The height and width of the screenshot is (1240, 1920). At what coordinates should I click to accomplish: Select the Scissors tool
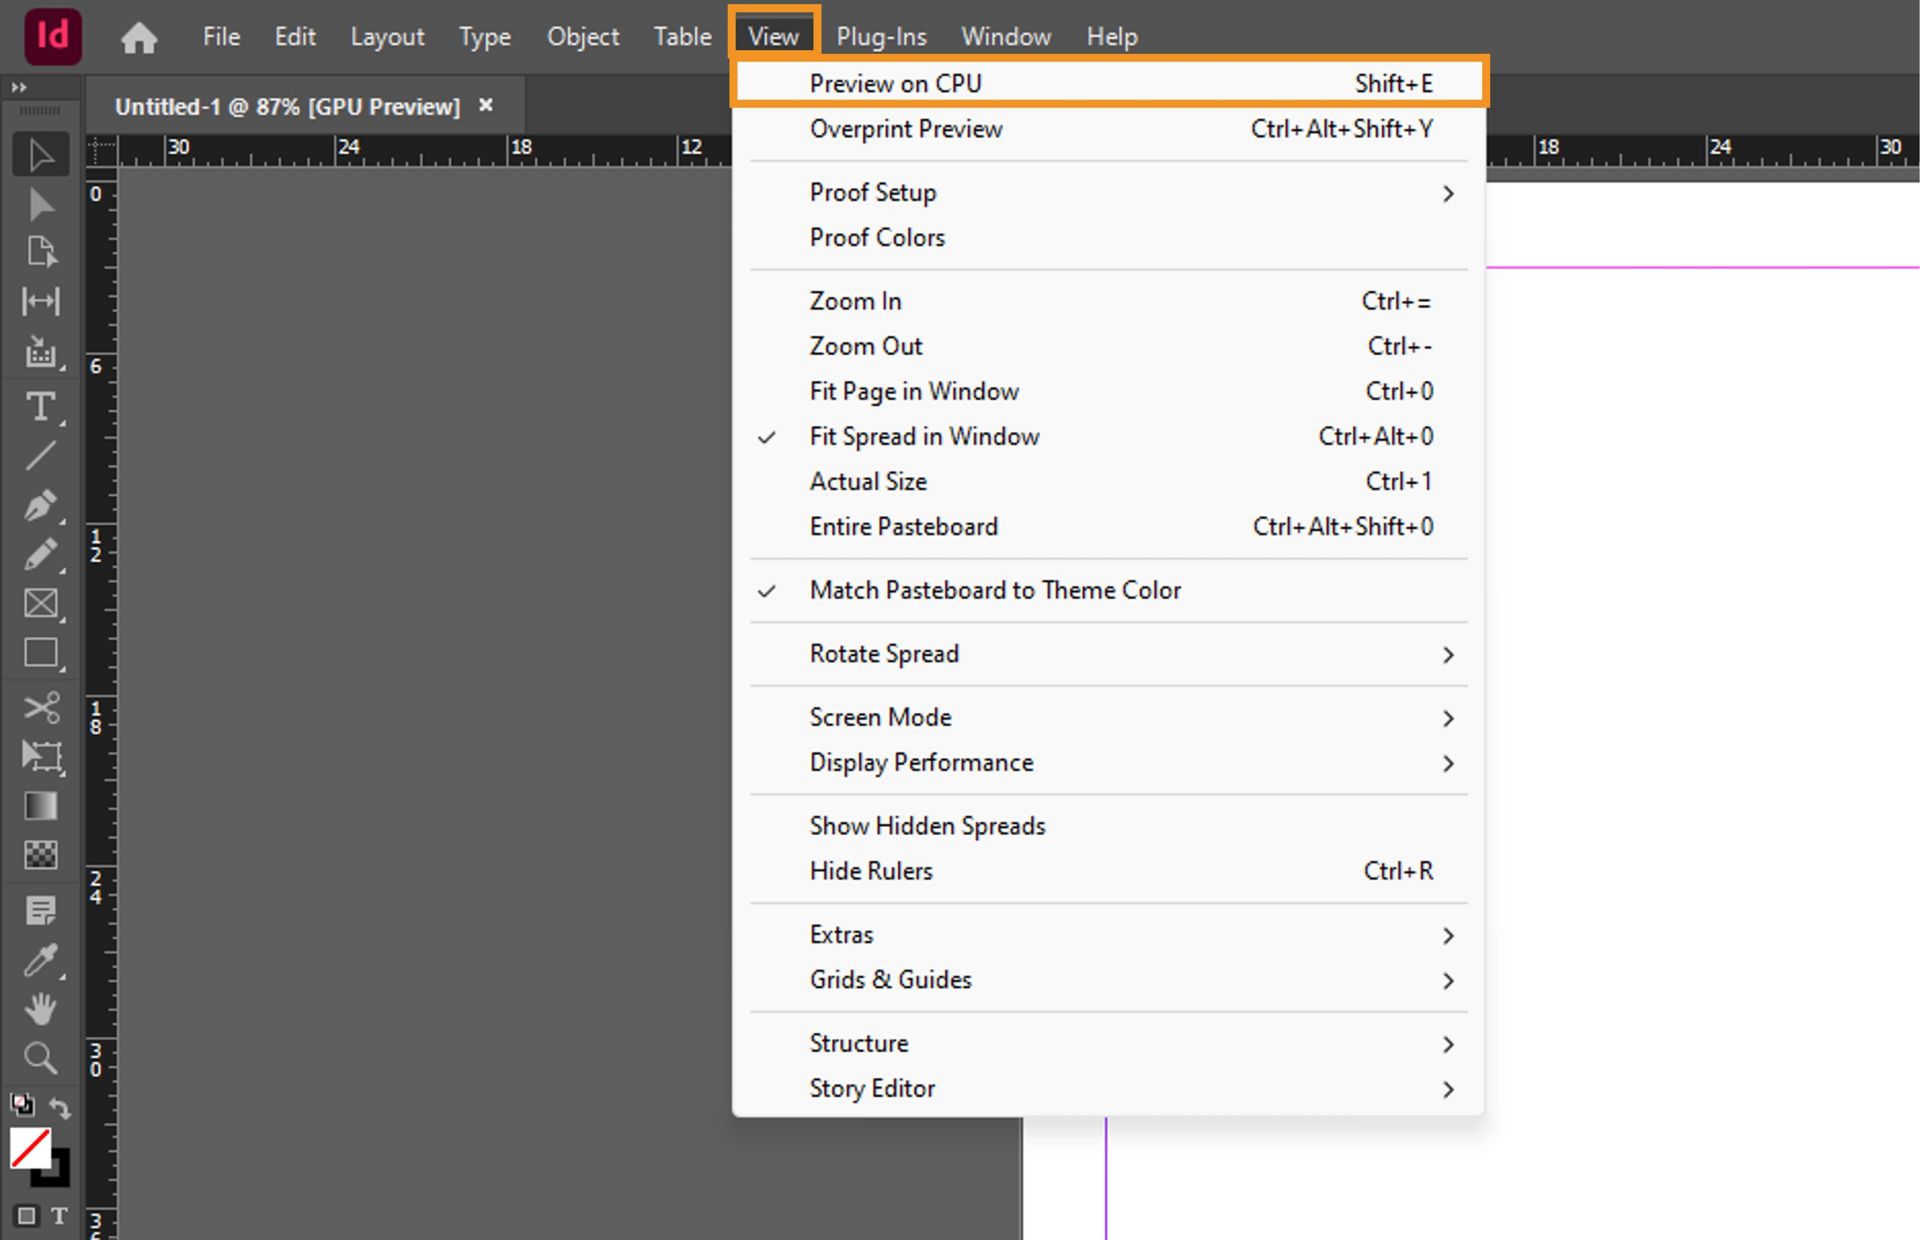[40, 707]
